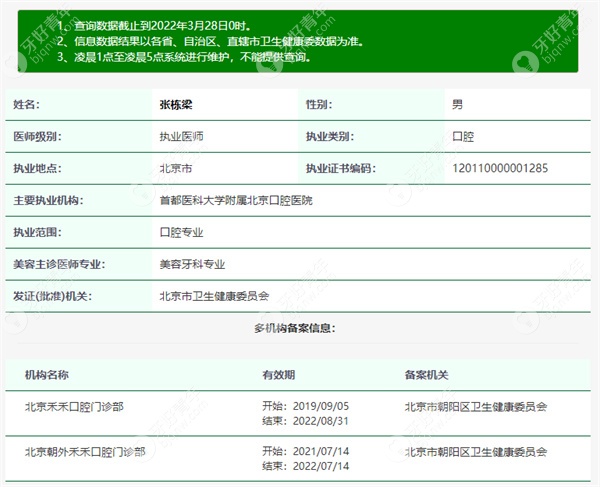600x487 pixels.
Task: Click the 备案机关 column header
Action: point(426,375)
